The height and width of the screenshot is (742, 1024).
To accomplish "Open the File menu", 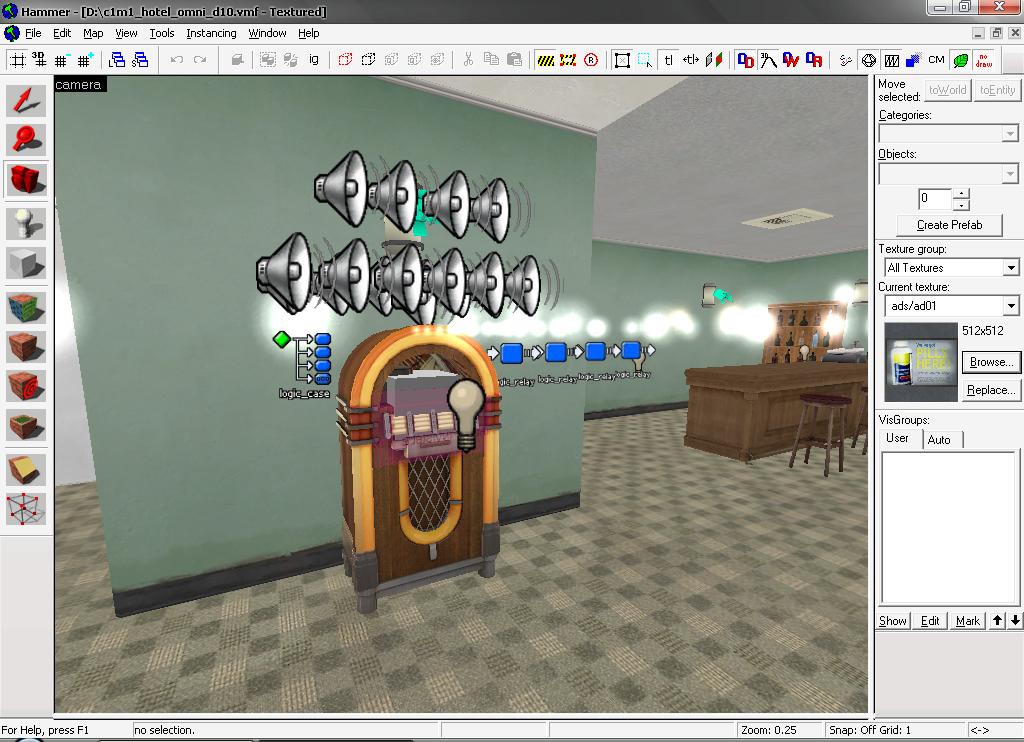I will click(x=33, y=33).
